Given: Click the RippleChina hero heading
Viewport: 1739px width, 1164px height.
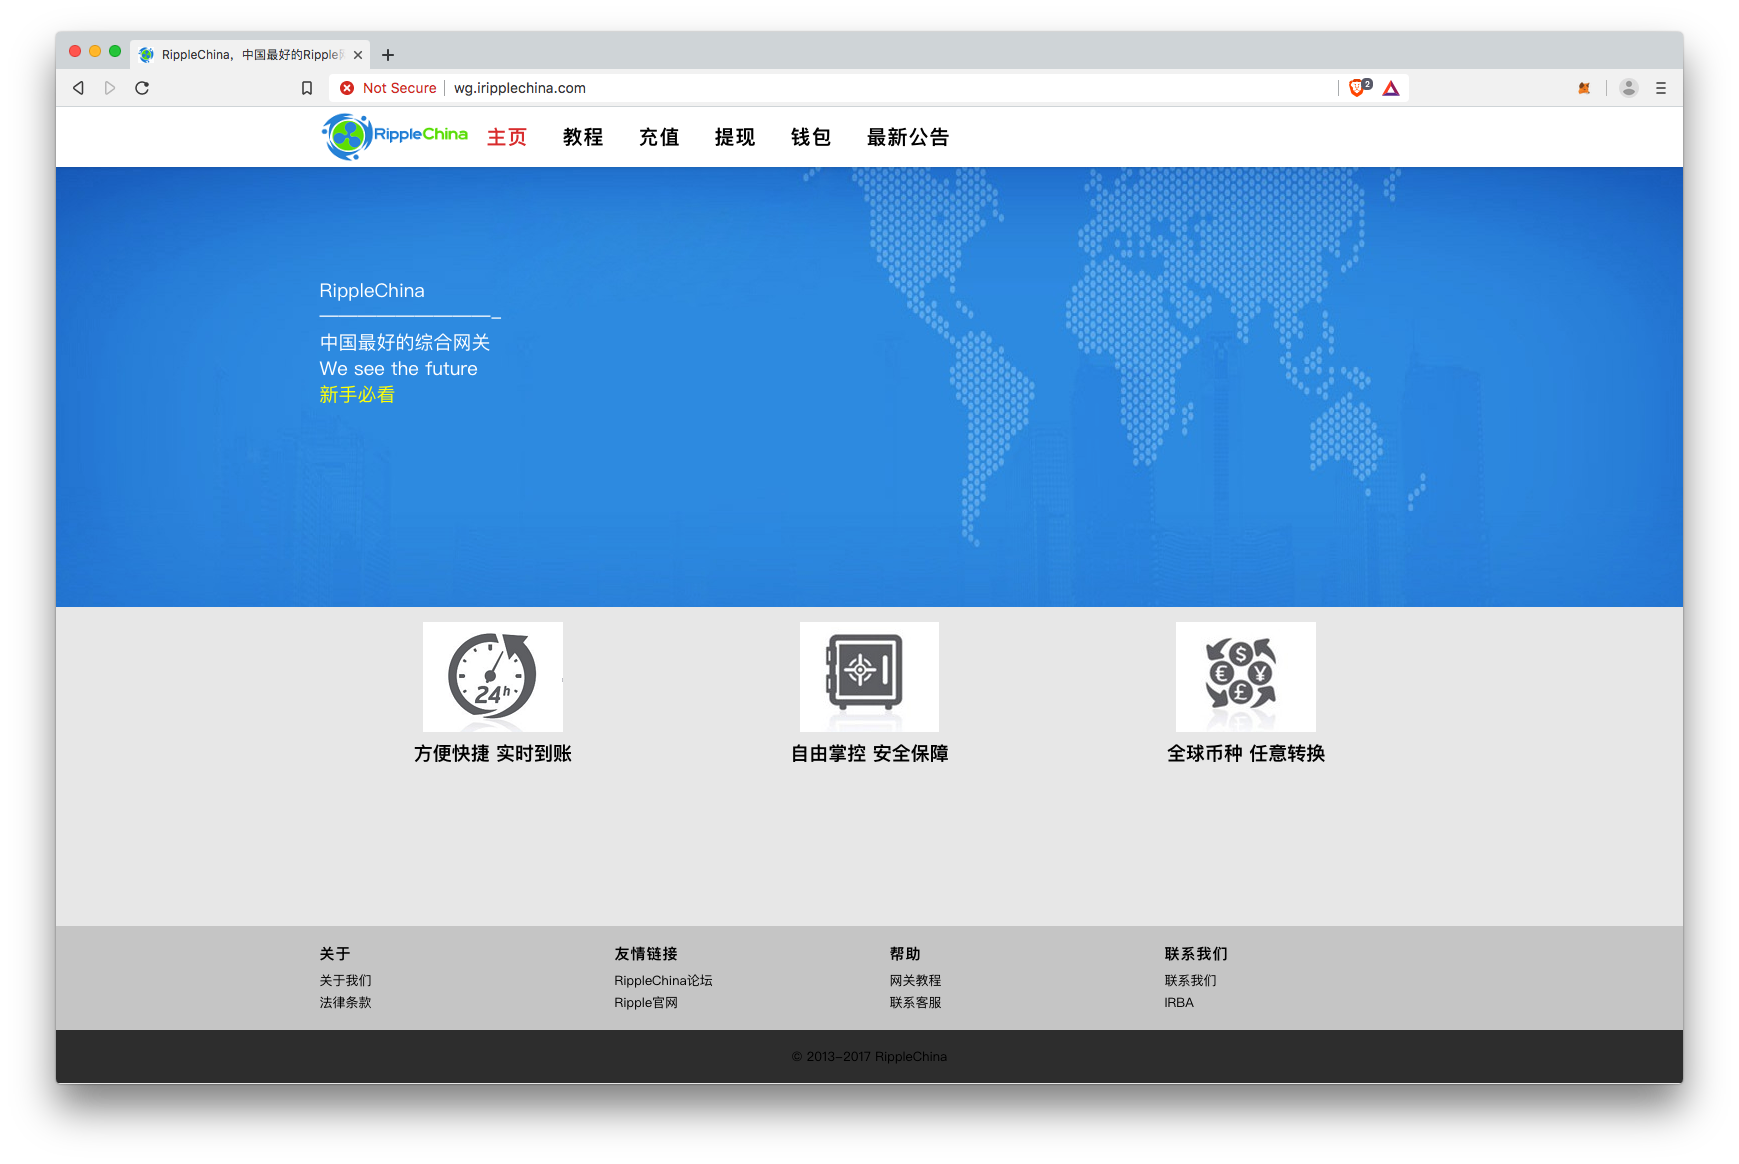Looking at the screenshot, I should coord(372,291).
